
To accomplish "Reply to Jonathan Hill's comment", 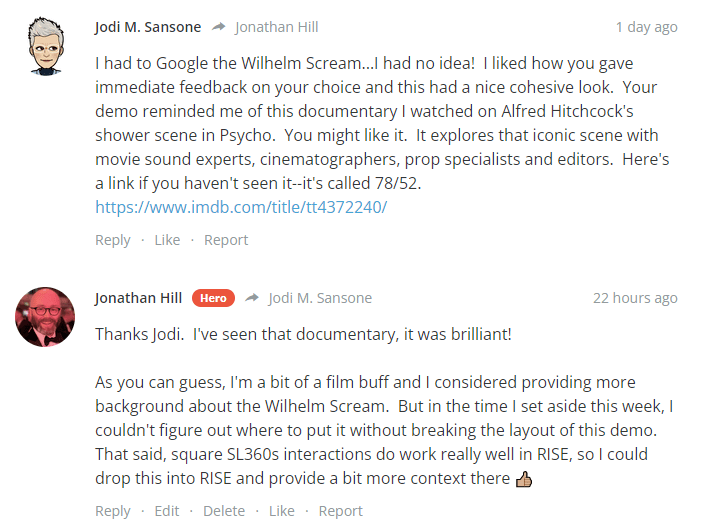I will tap(113, 511).
